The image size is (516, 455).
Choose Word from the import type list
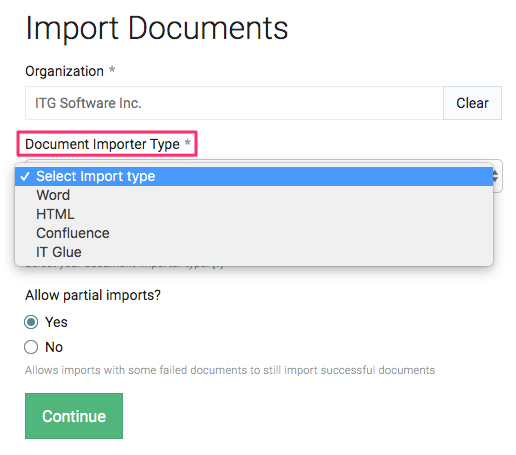pyautogui.click(x=254, y=195)
